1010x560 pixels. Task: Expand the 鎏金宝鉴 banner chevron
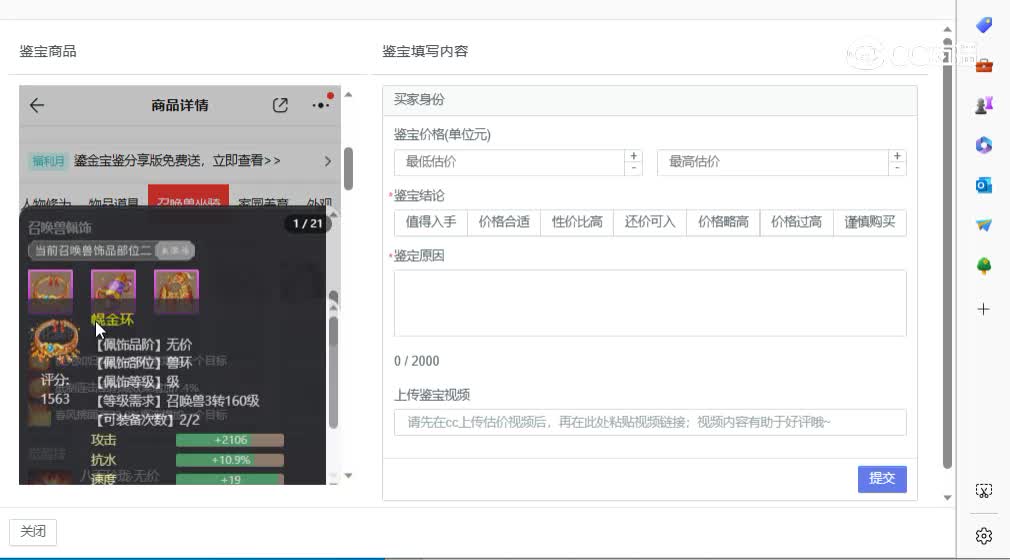pyautogui.click(x=328, y=161)
